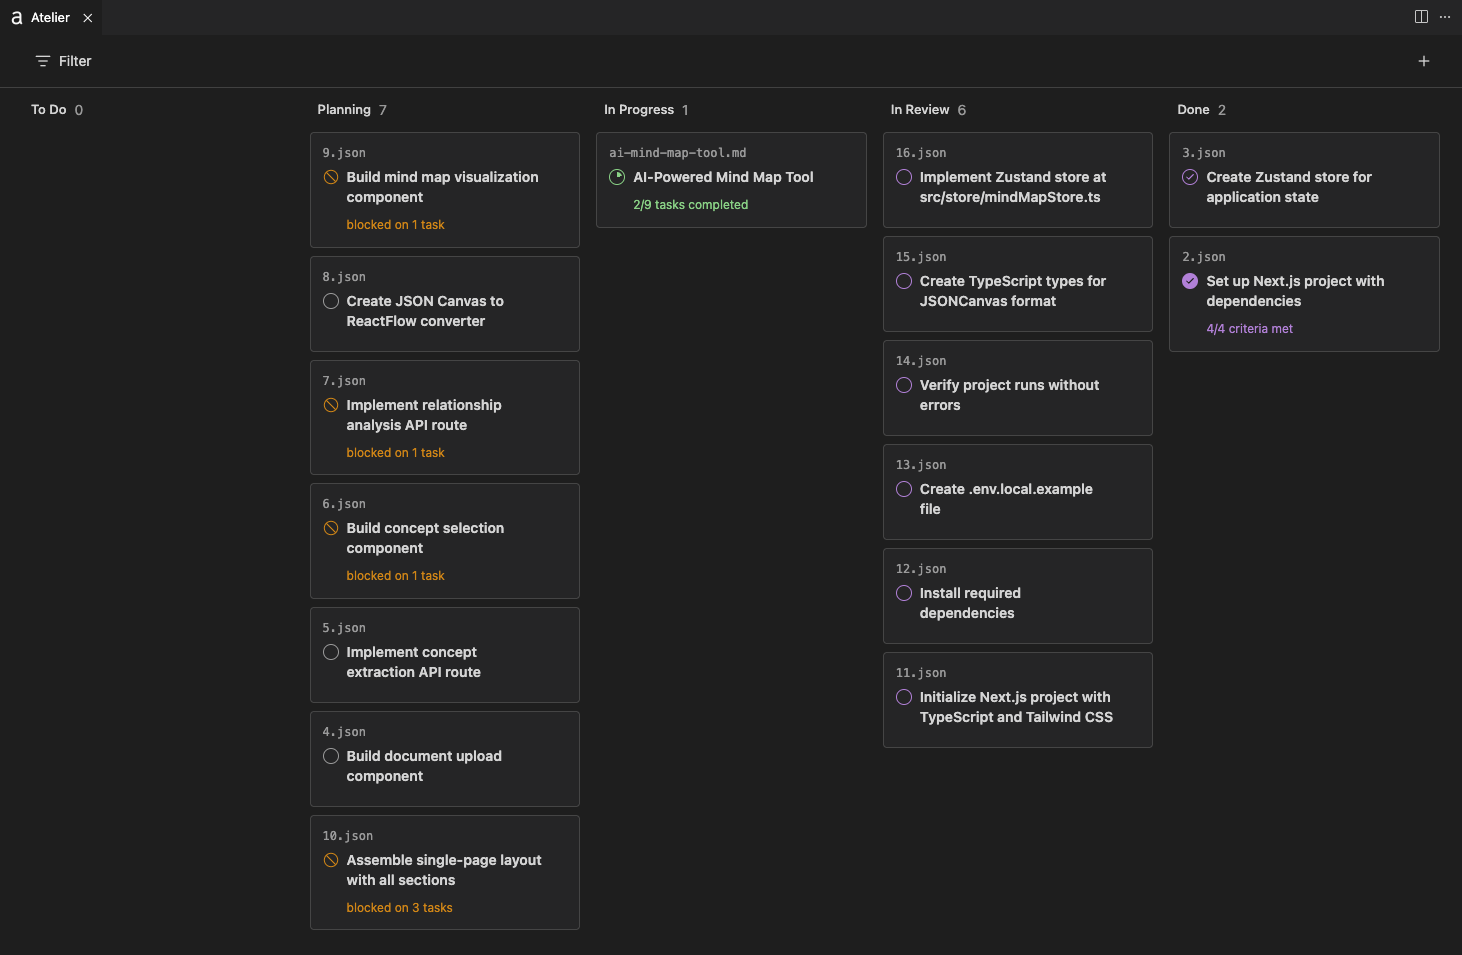Toggle status circle for Build document upload component
The image size is (1462, 955).
tap(331, 756)
